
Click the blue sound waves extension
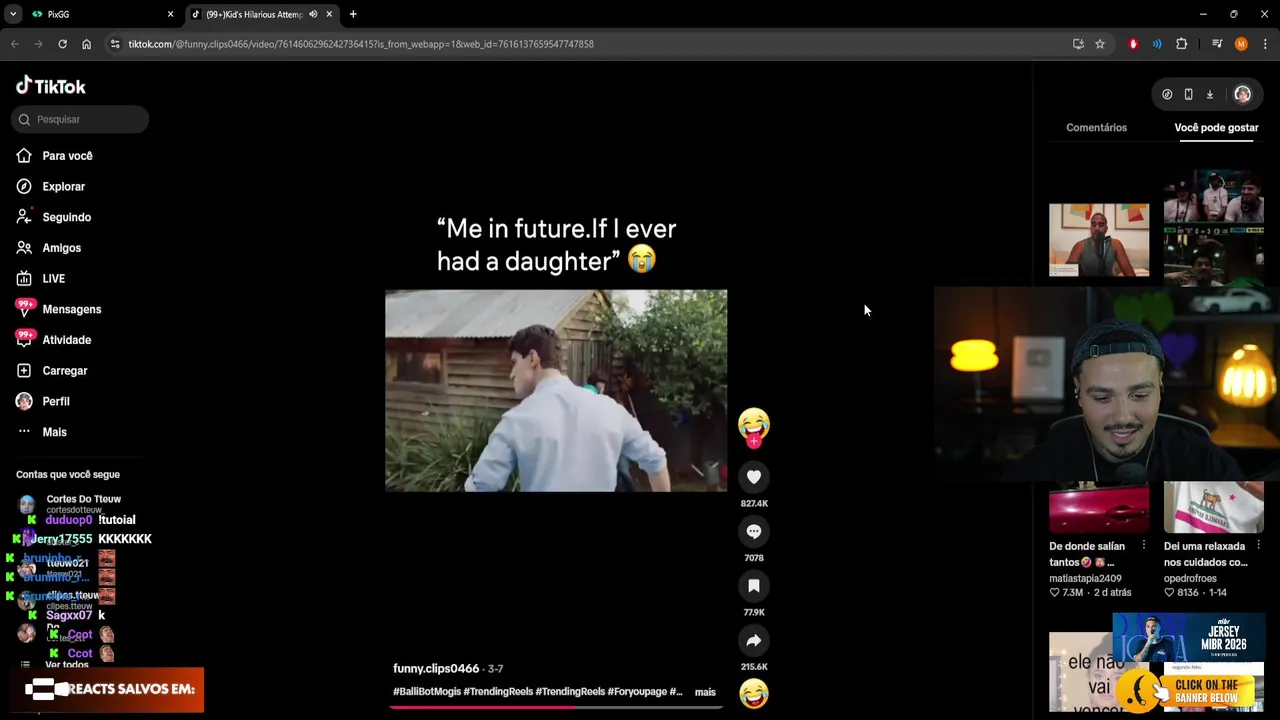pyautogui.click(x=1157, y=44)
